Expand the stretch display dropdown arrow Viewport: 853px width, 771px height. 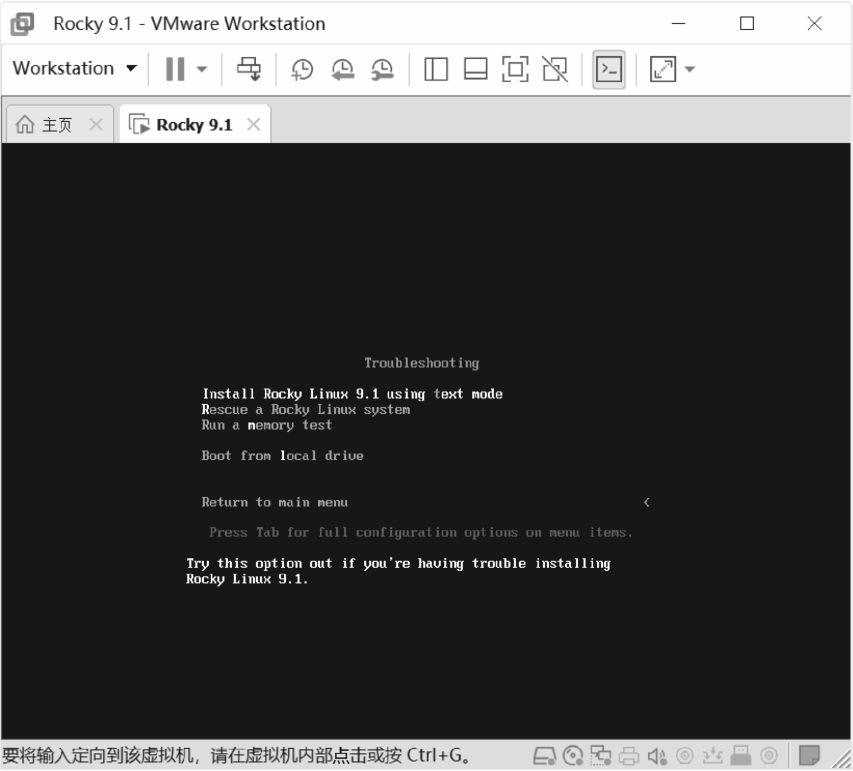[689, 69]
